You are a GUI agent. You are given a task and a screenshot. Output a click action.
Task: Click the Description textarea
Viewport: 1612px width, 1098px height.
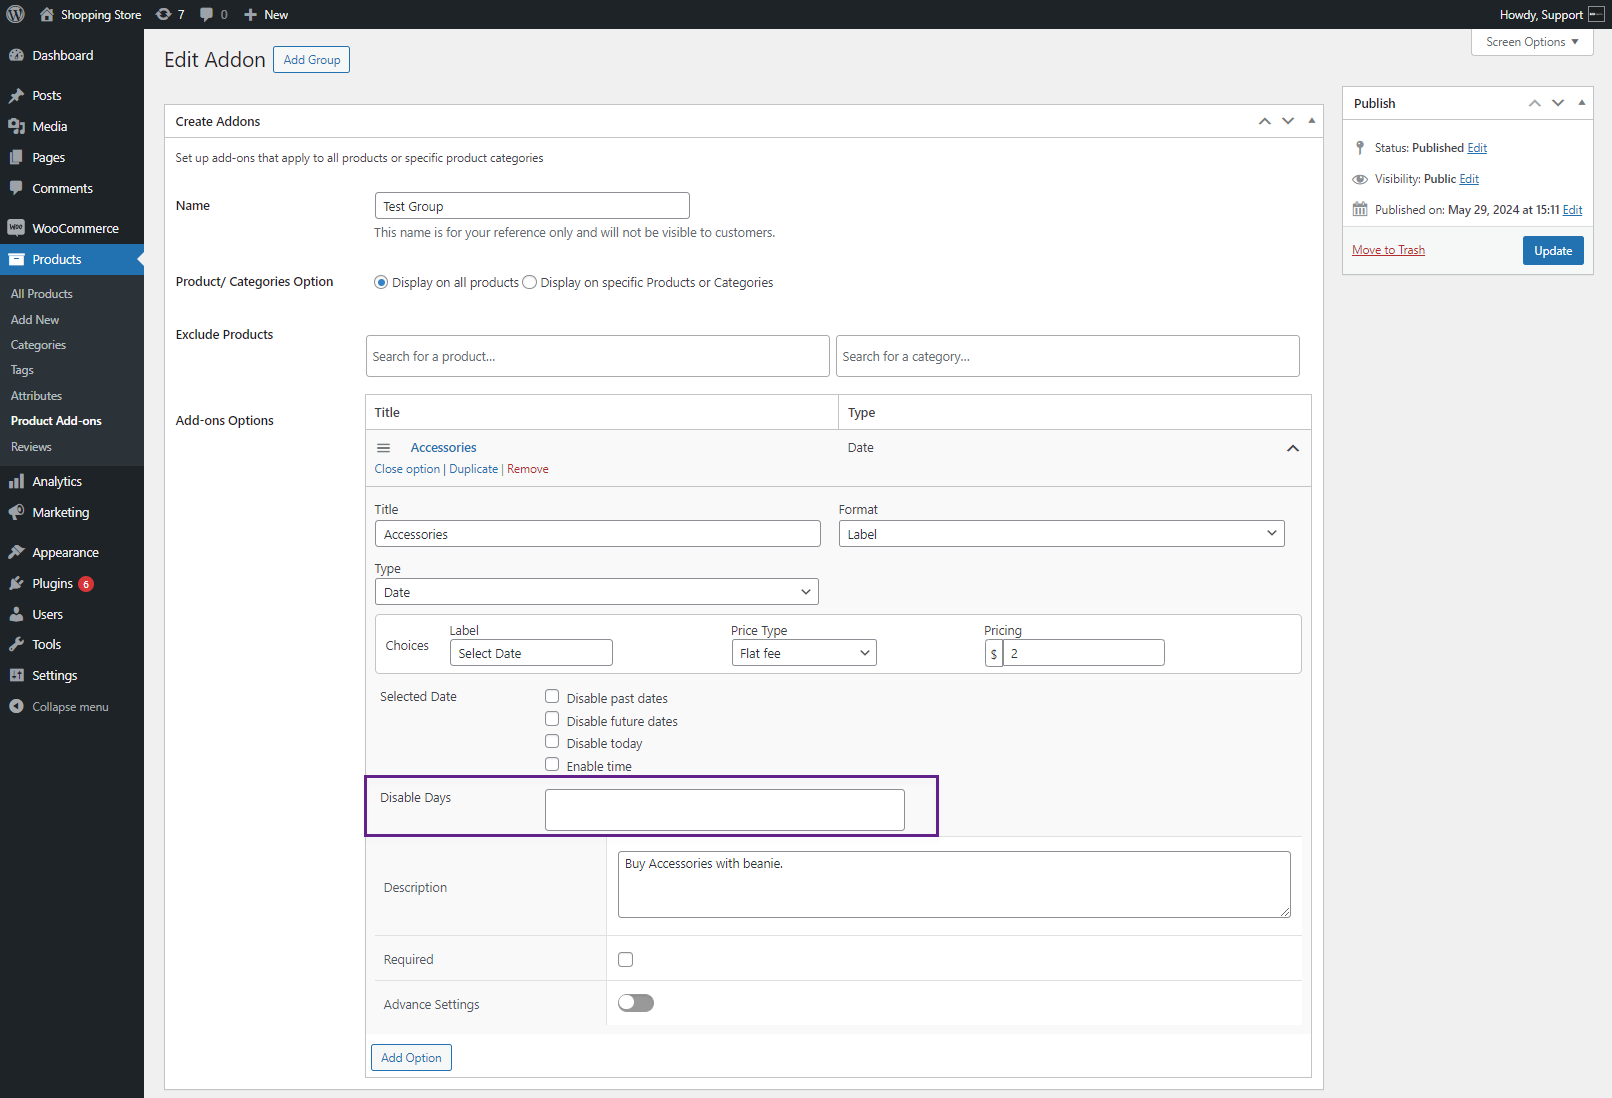point(954,884)
